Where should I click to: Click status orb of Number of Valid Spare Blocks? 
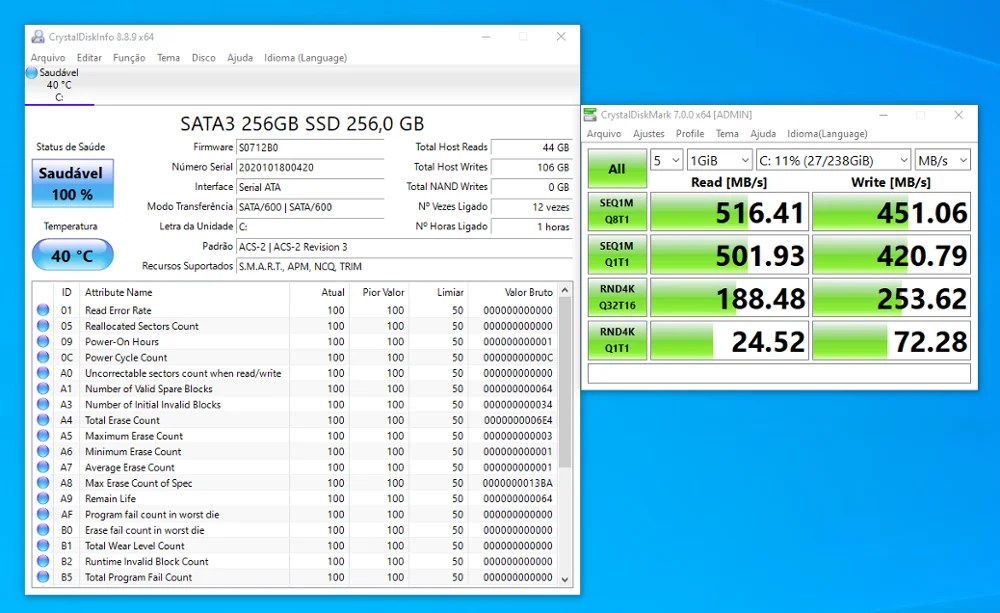point(43,388)
